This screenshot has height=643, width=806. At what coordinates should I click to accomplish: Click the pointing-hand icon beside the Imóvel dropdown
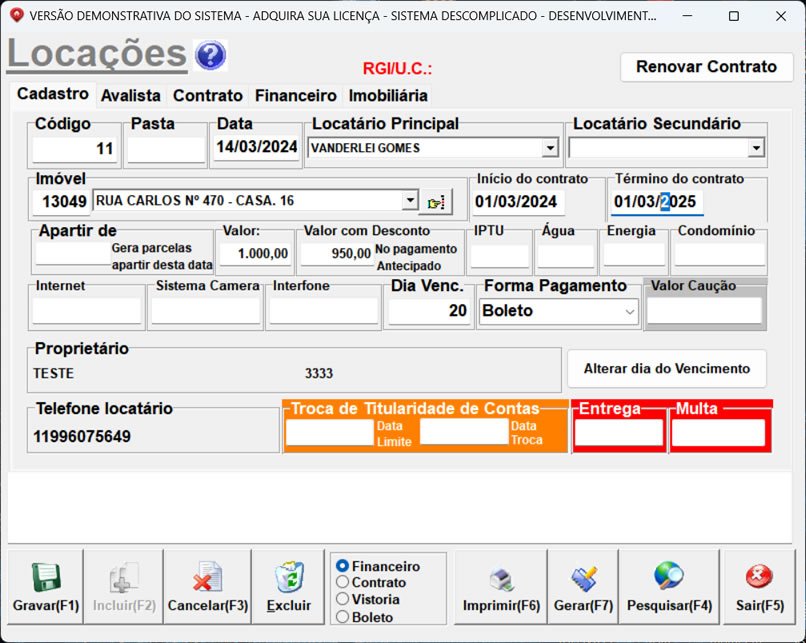coord(435,200)
